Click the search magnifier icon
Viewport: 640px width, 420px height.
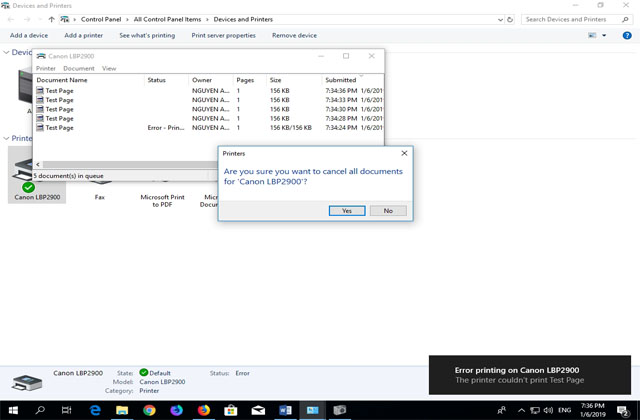625,19
